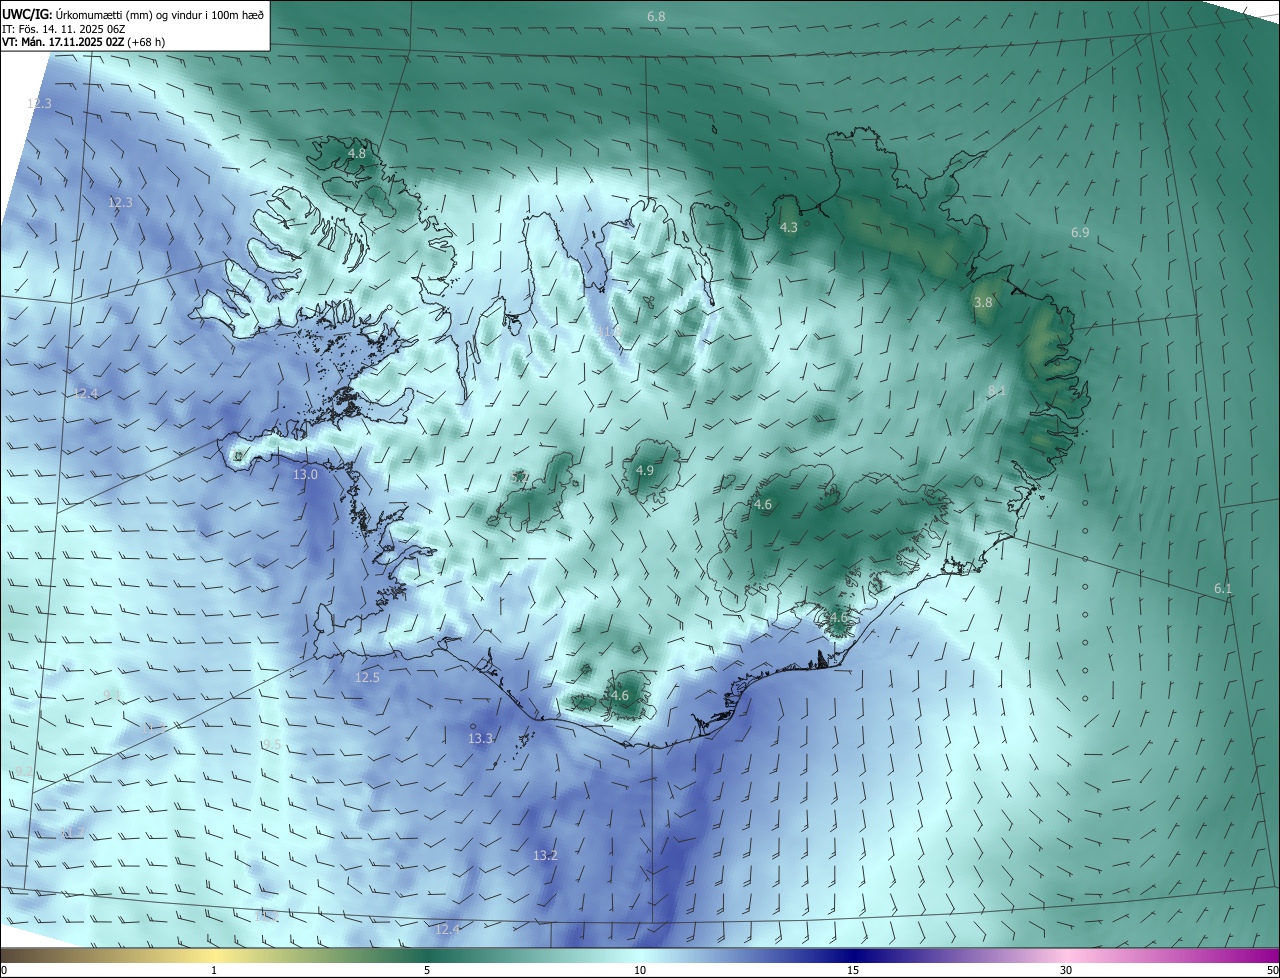Click the 3.8 value label

coord(983,303)
